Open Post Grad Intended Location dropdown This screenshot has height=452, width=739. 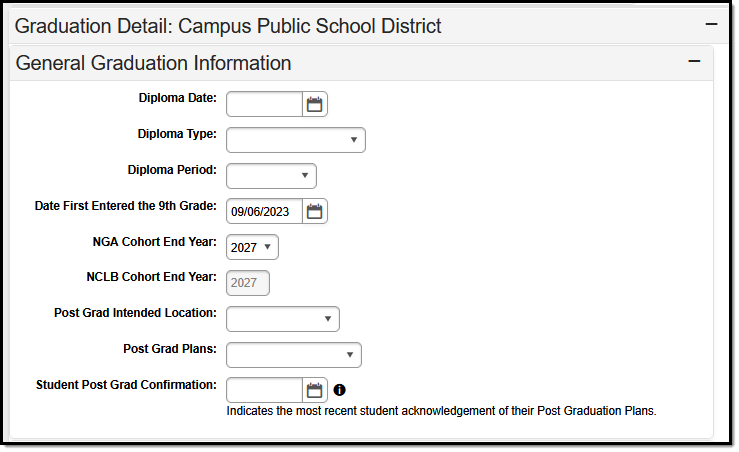(283, 319)
